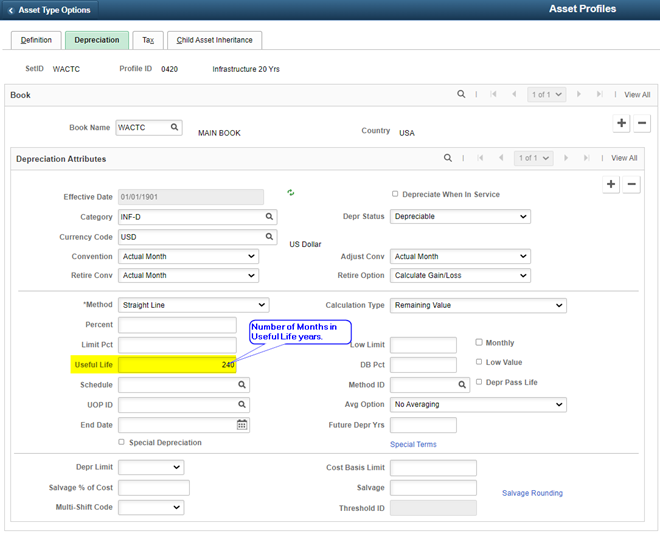Open the Method dropdown
This screenshot has height=534, width=660.
[194, 305]
